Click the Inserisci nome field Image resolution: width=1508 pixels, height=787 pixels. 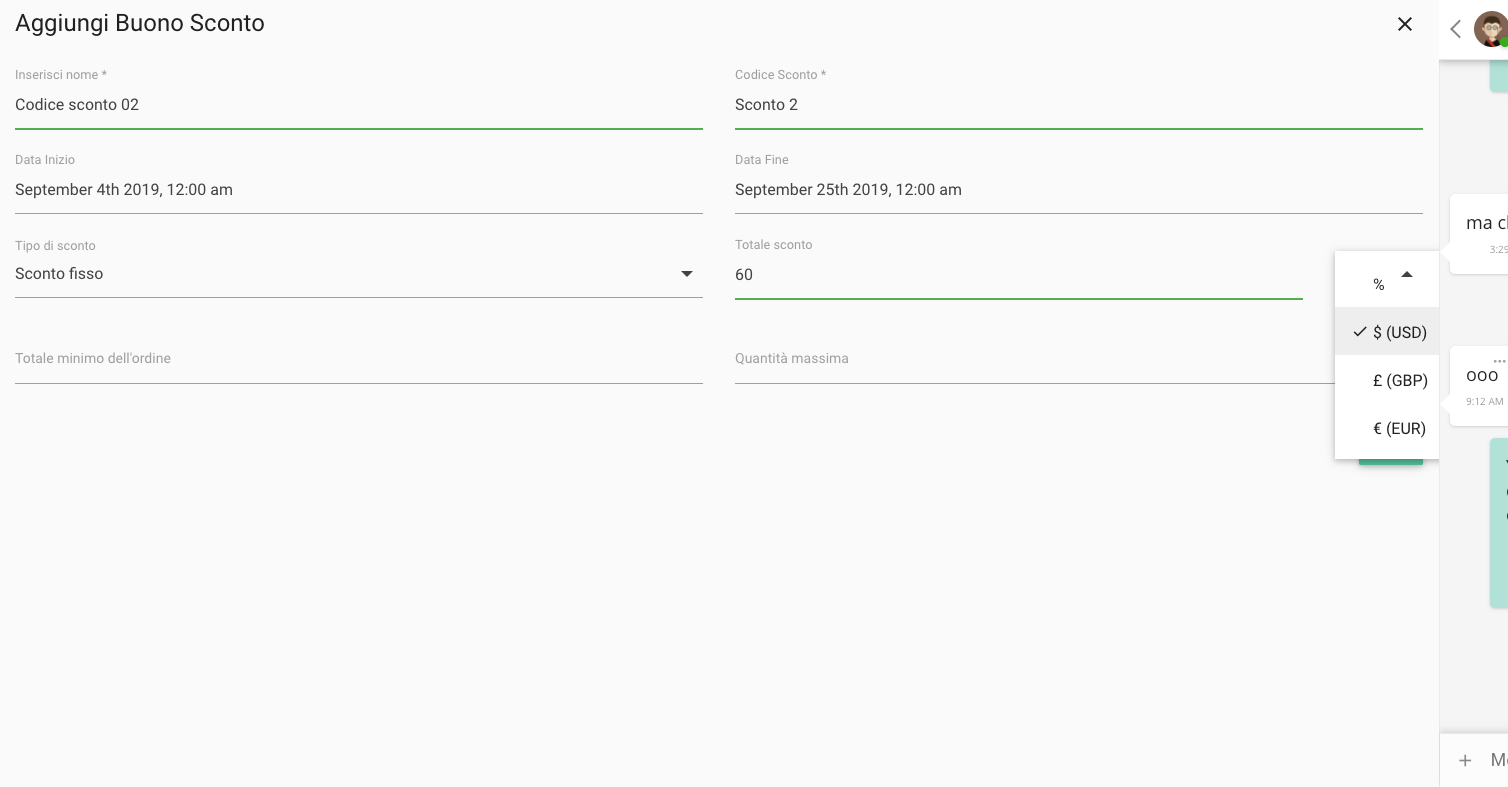pyautogui.click(x=358, y=105)
